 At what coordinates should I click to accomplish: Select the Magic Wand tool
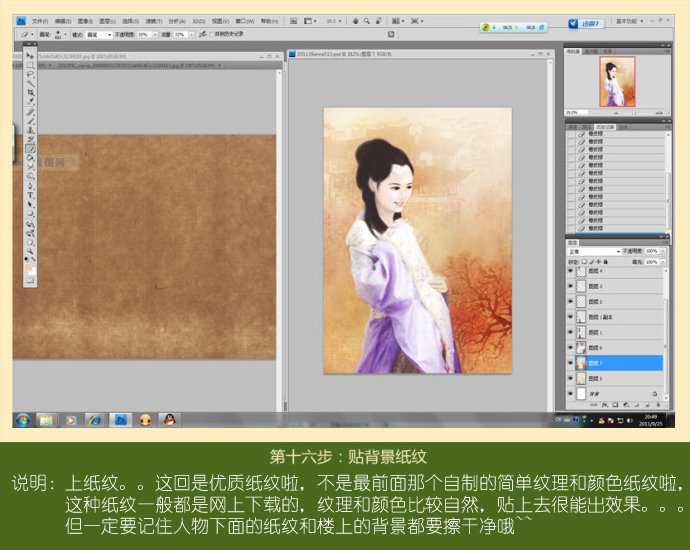[30, 83]
